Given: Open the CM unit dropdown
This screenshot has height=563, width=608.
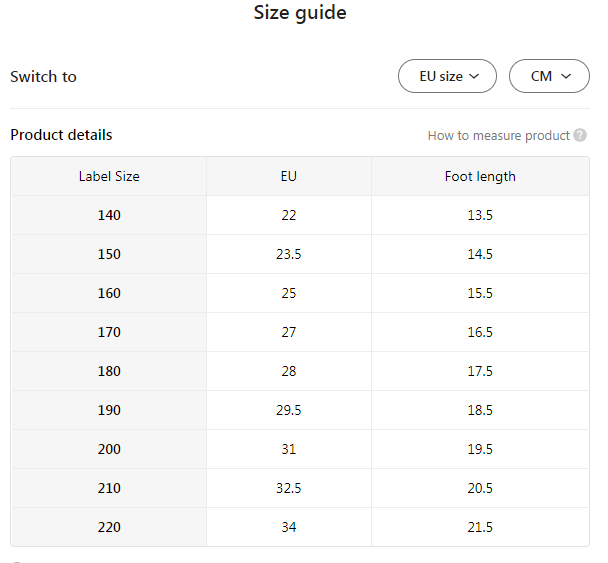Looking at the screenshot, I should click(x=549, y=76).
